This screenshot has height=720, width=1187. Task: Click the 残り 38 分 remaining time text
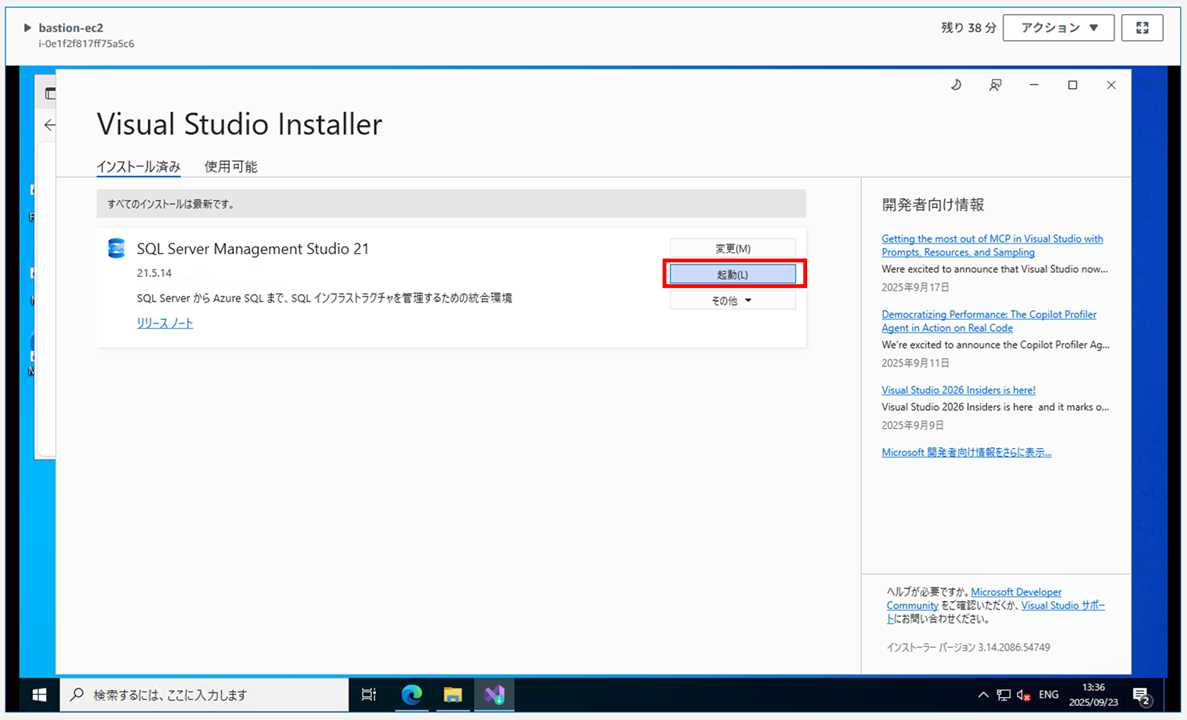coord(968,28)
